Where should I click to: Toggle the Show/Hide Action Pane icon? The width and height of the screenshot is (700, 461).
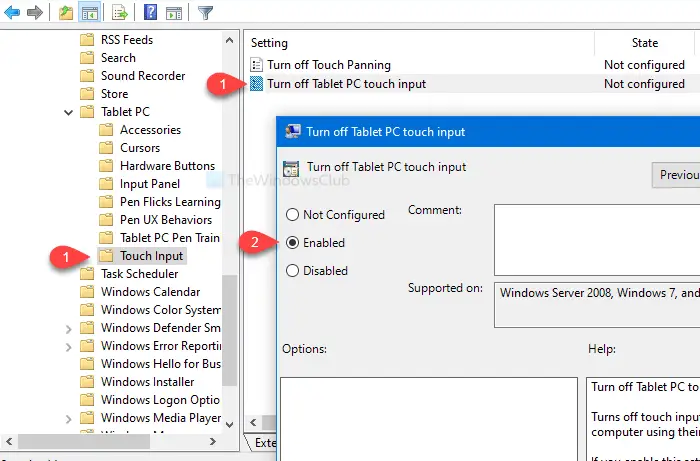coord(174,12)
